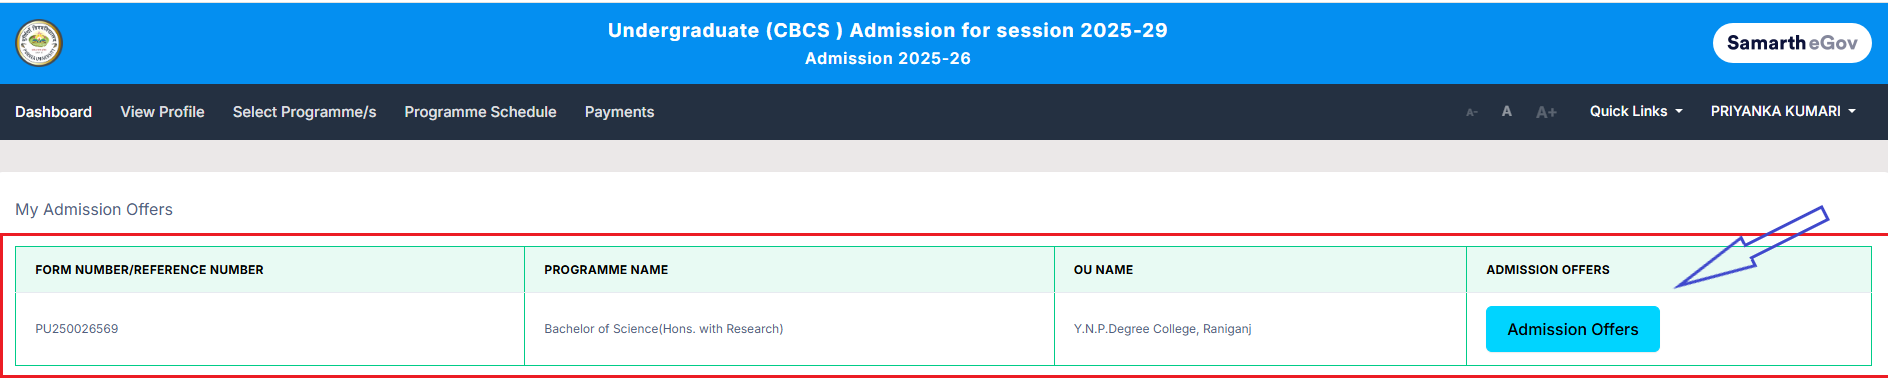Expand the Quick Links dropdown
Image resolution: width=1888 pixels, height=389 pixels.
(1636, 111)
